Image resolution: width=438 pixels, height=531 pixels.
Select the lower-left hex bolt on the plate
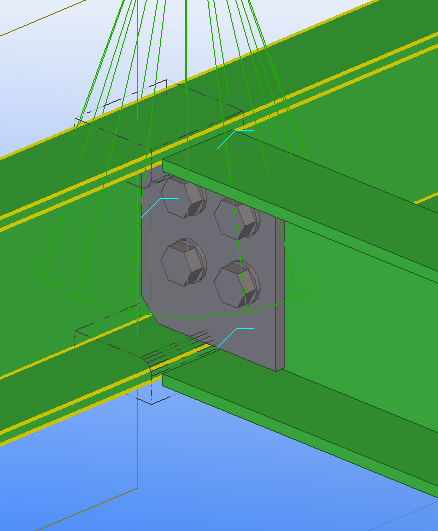coord(184,262)
